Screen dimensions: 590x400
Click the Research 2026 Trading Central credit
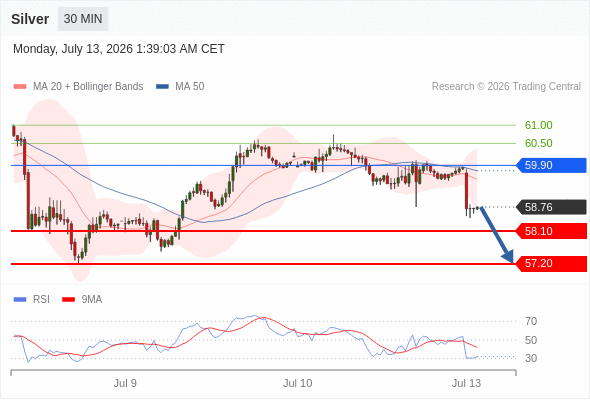tap(506, 87)
